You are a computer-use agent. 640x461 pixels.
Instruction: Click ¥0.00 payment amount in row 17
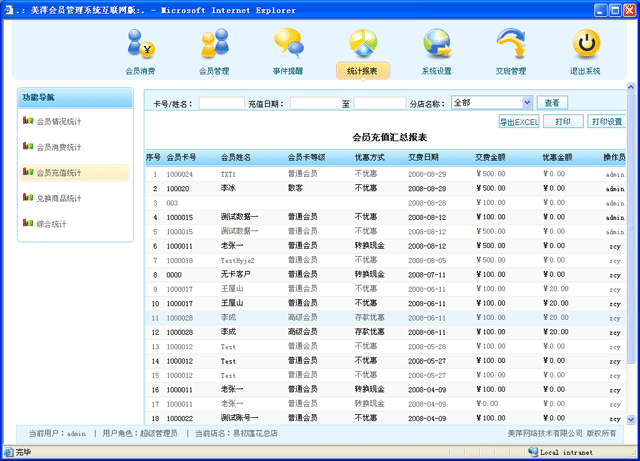tap(487, 404)
